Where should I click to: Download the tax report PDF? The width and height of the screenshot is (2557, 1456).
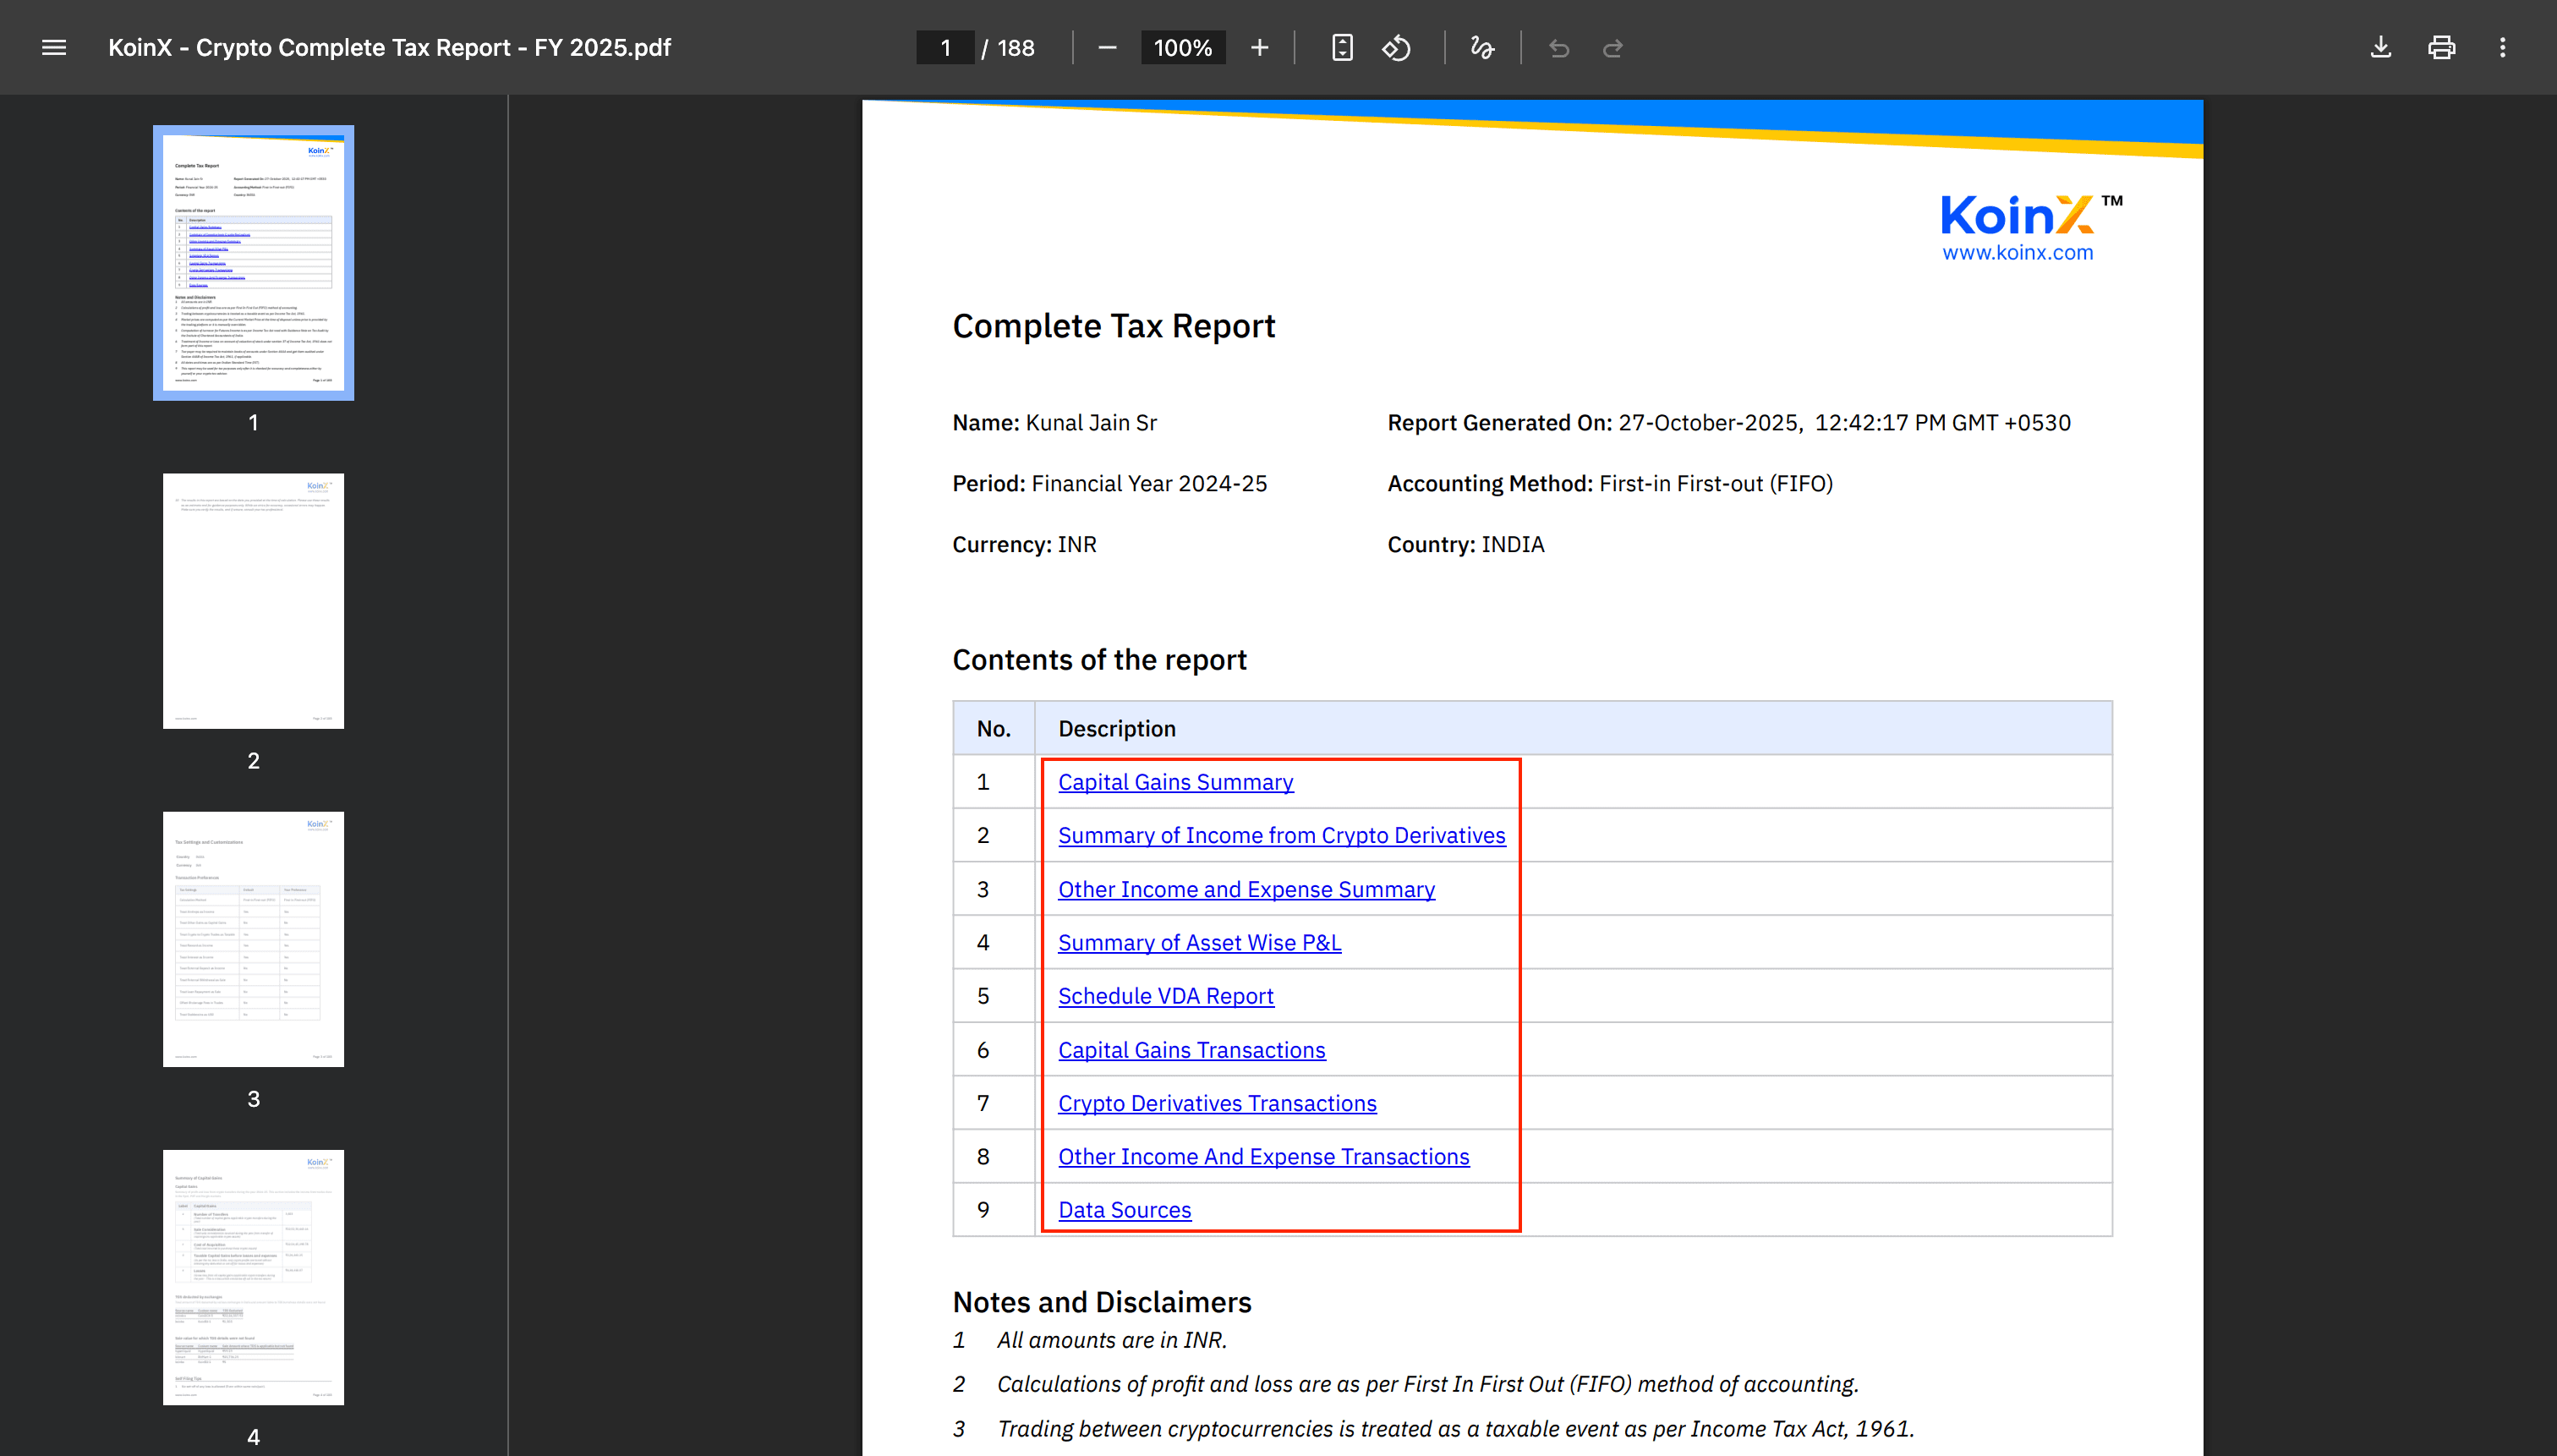pos(2381,47)
